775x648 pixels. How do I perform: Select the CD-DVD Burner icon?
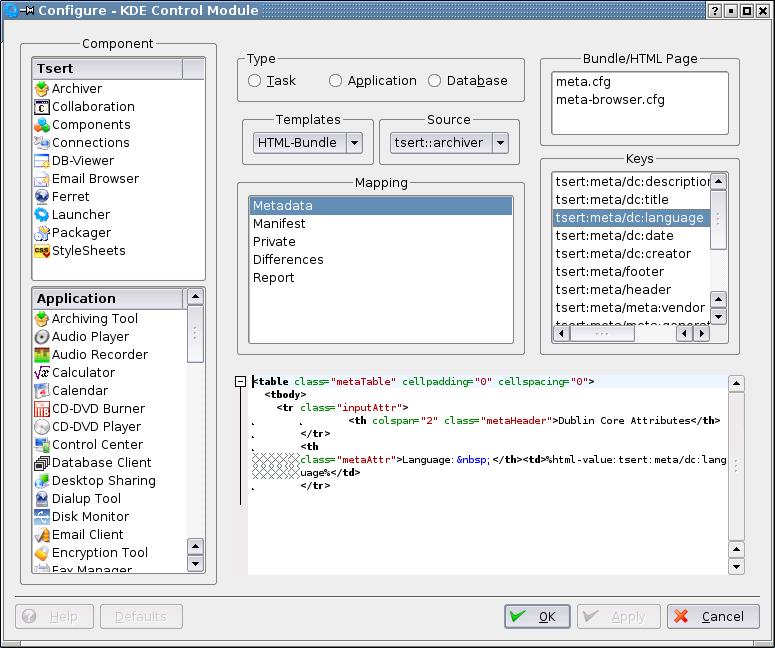coord(42,409)
